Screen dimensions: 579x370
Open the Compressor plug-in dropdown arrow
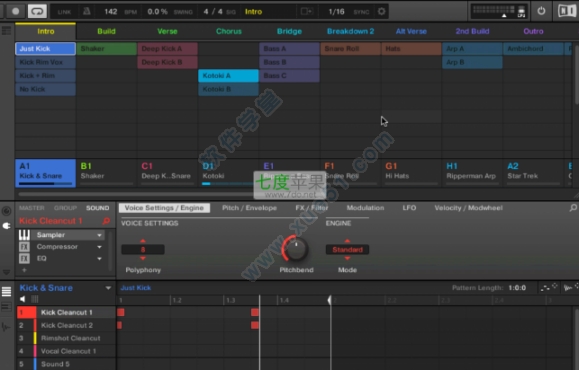(x=99, y=247)
